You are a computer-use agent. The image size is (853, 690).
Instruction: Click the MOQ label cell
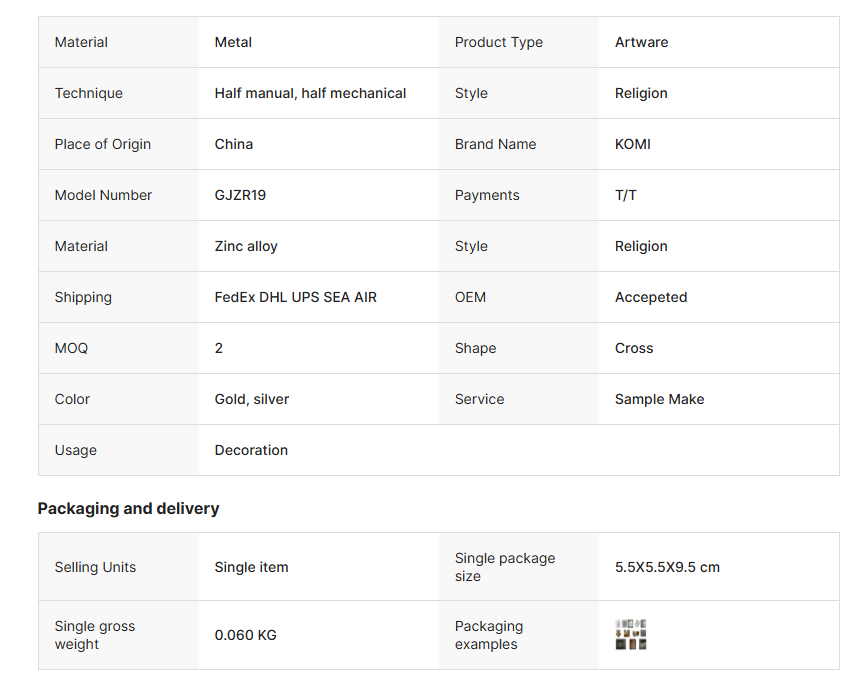(x=71, y=348)
